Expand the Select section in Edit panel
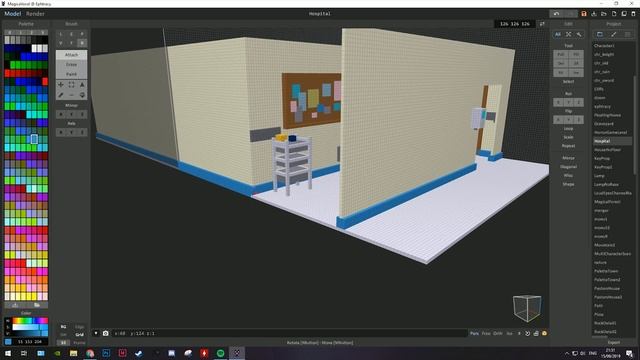This screenshot has width=640, height=360. point(568,82)
